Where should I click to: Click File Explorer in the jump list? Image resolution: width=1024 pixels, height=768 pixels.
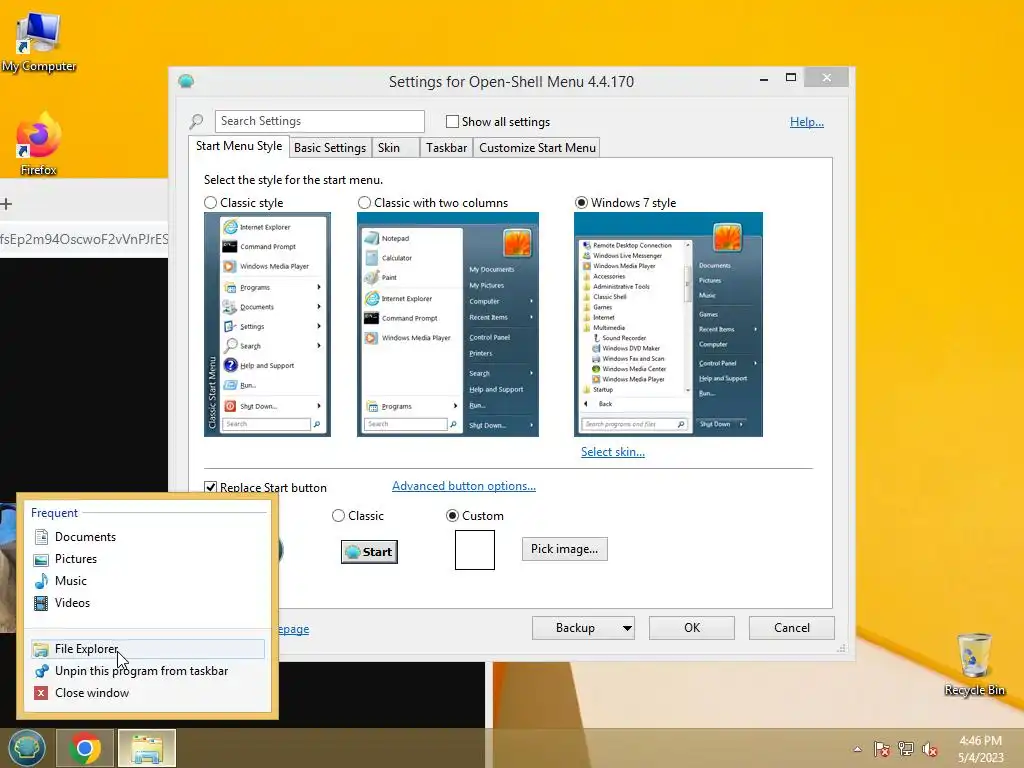pyautogui.click(x=148, y=648)
